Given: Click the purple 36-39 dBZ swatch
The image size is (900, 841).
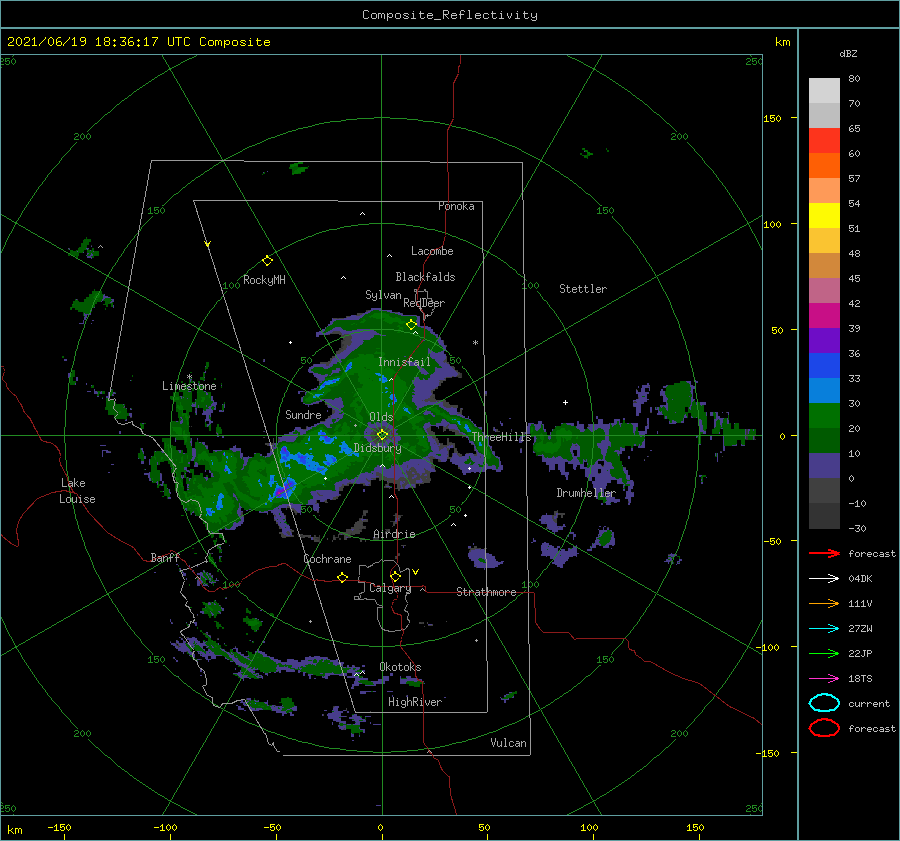Looking at the screenshot, I should click(824, 340).
